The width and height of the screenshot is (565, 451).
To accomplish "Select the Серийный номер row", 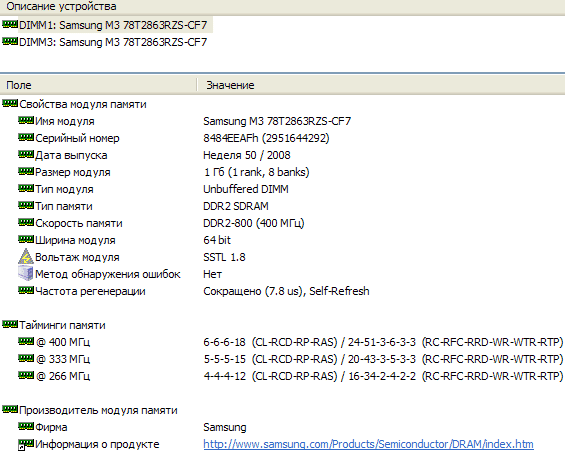I will (282, 138).
